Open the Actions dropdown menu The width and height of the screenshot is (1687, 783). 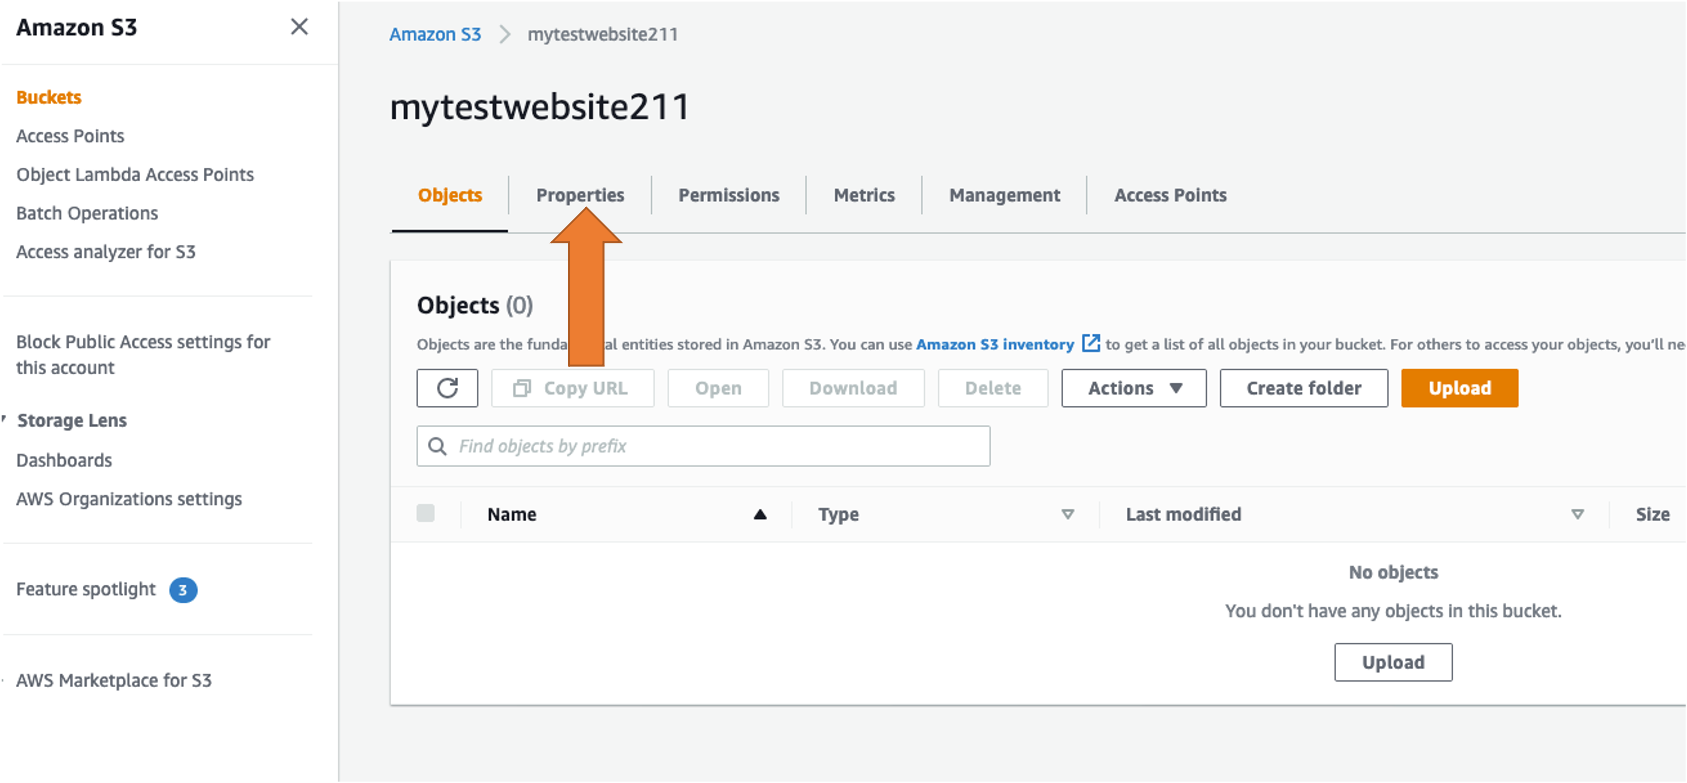pyautogui.click(x=1134, y=388)
